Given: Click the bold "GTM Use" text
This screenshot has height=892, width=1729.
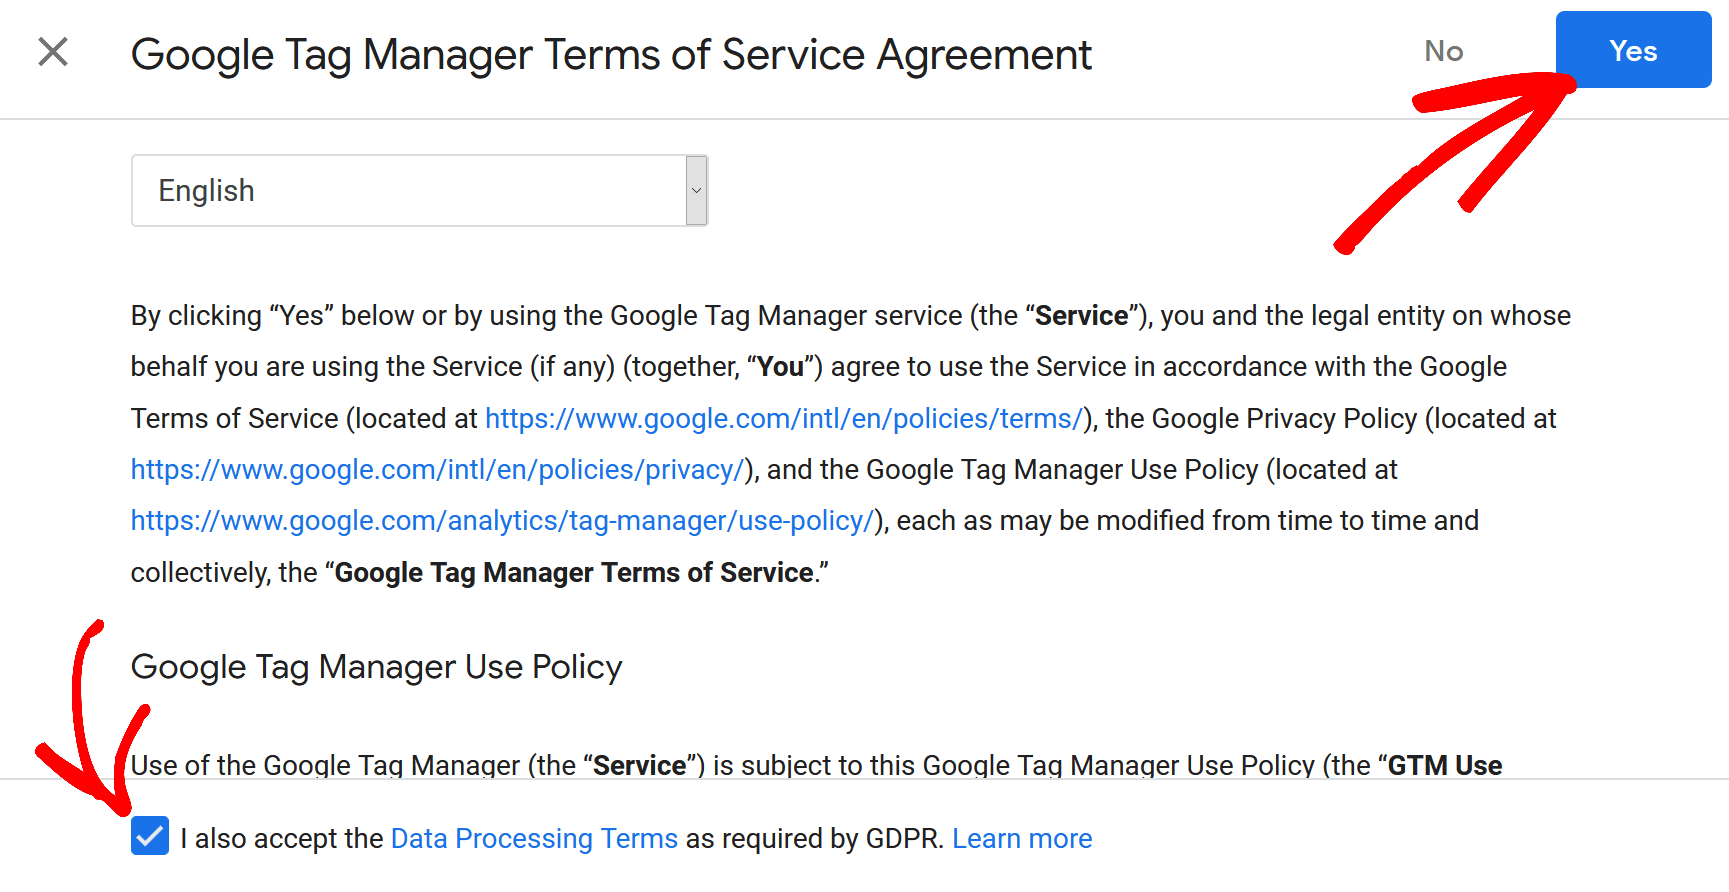Looking at the screenshot, I should click(x=1444, y=765).
